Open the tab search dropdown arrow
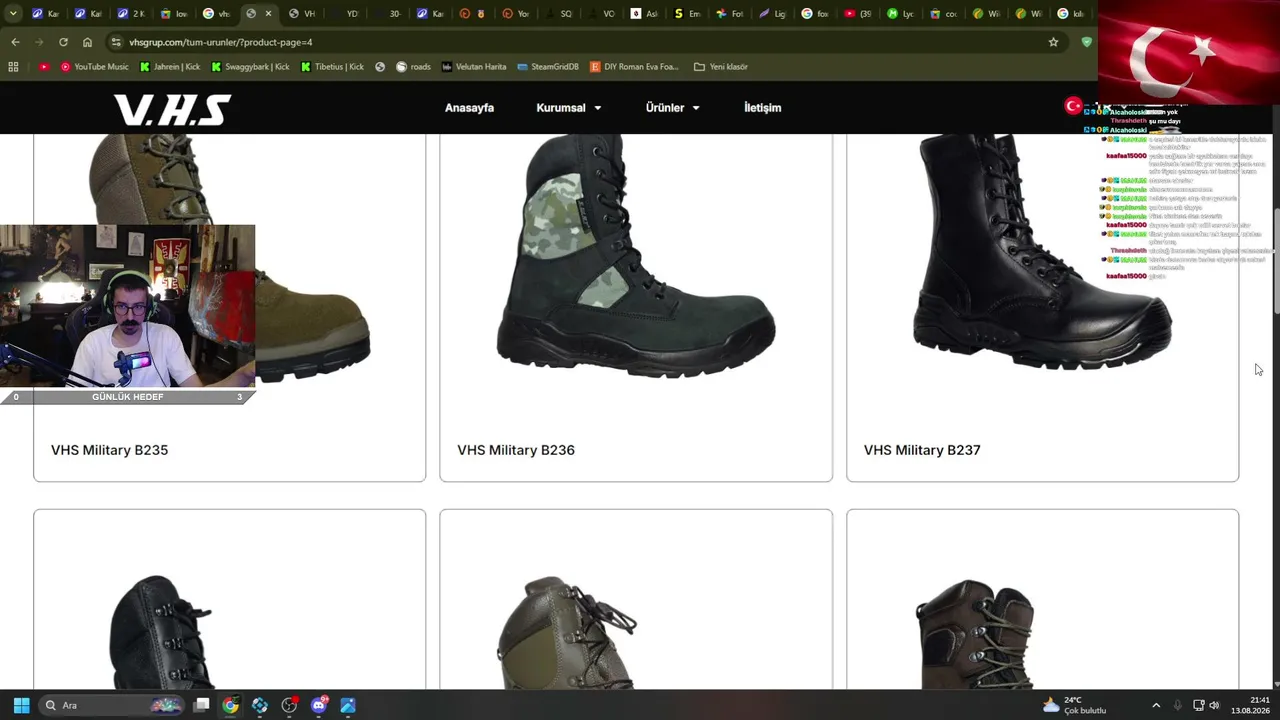Screen dimensions: 1280x720 pyautogui.click(x=13, y=14)
